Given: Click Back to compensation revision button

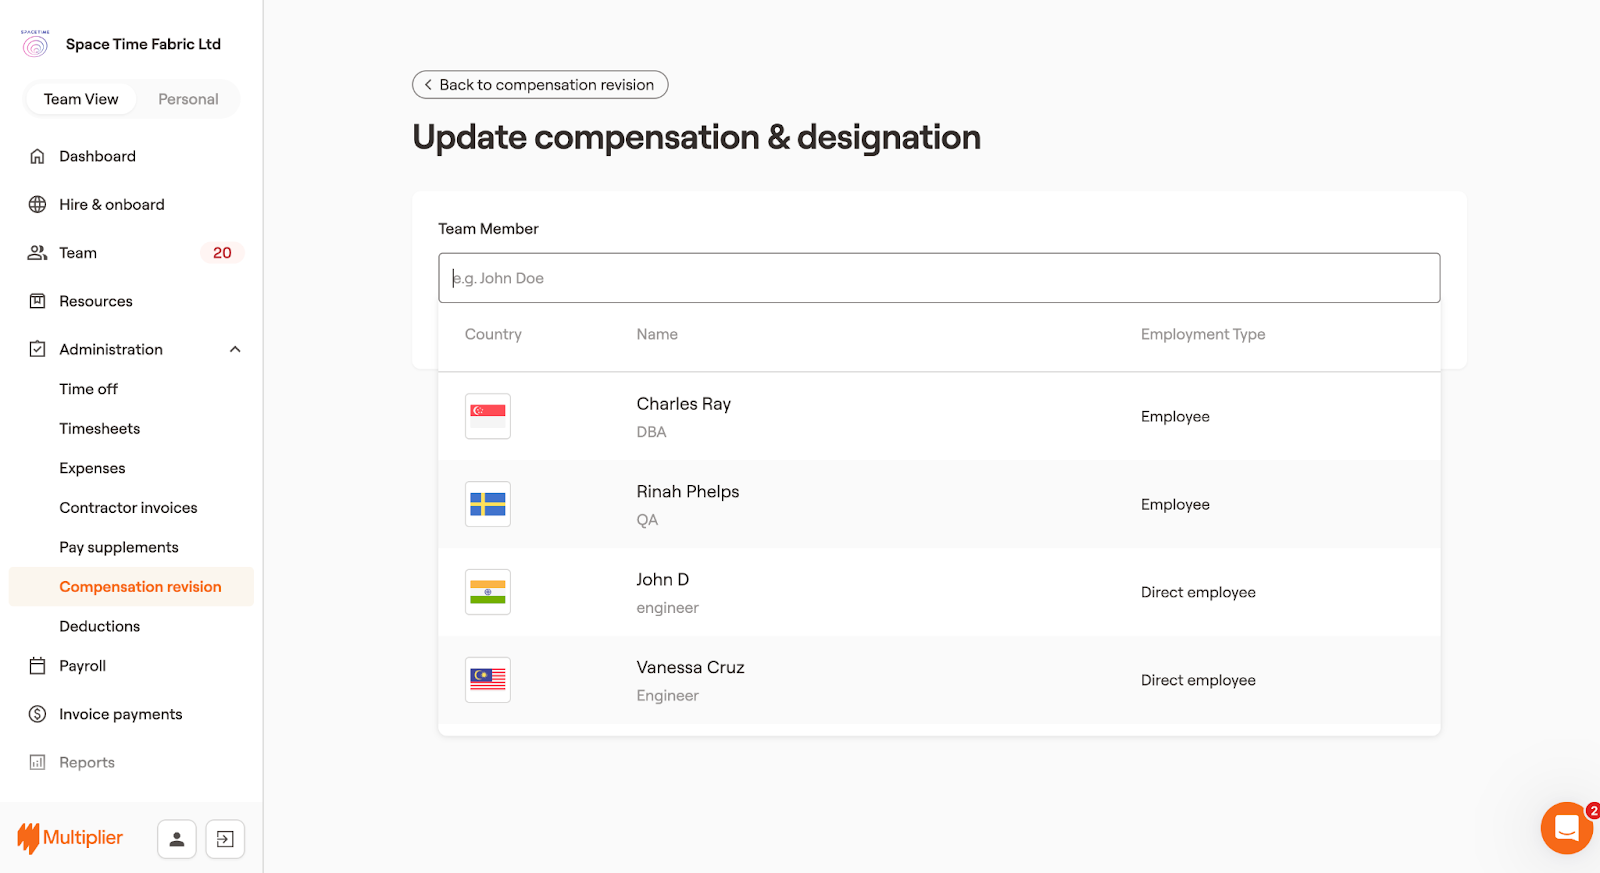Looking at the screenshot, I should pyautogui.click(x=540, y=85).
